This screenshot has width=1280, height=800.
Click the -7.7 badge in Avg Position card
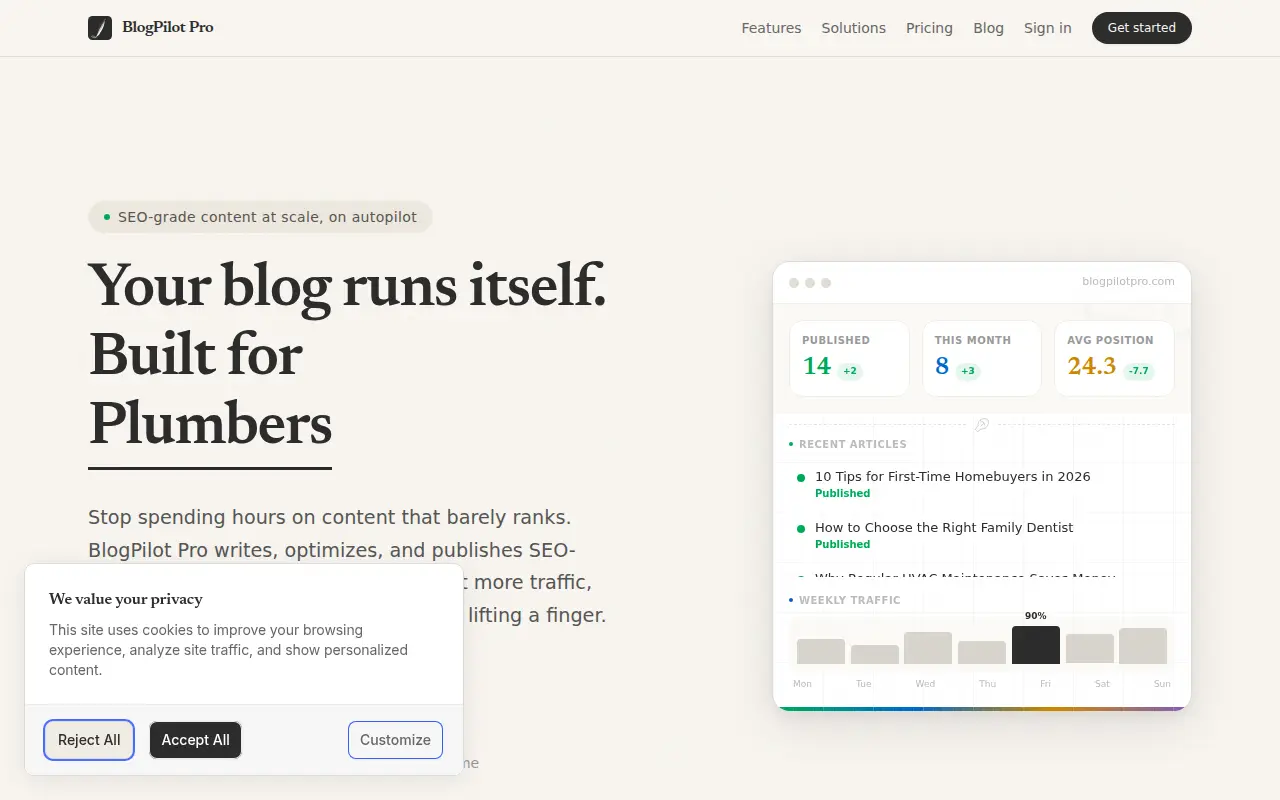tap(1139, 371)
